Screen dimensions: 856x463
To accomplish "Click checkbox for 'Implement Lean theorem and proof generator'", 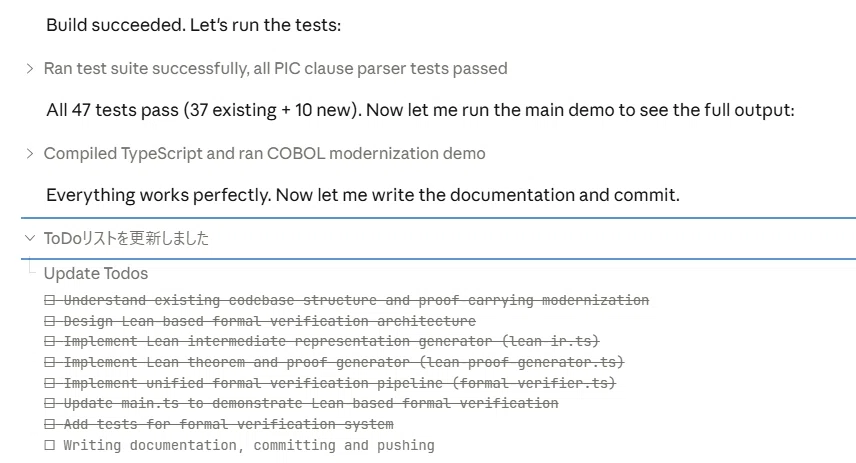I will (50, 363).
